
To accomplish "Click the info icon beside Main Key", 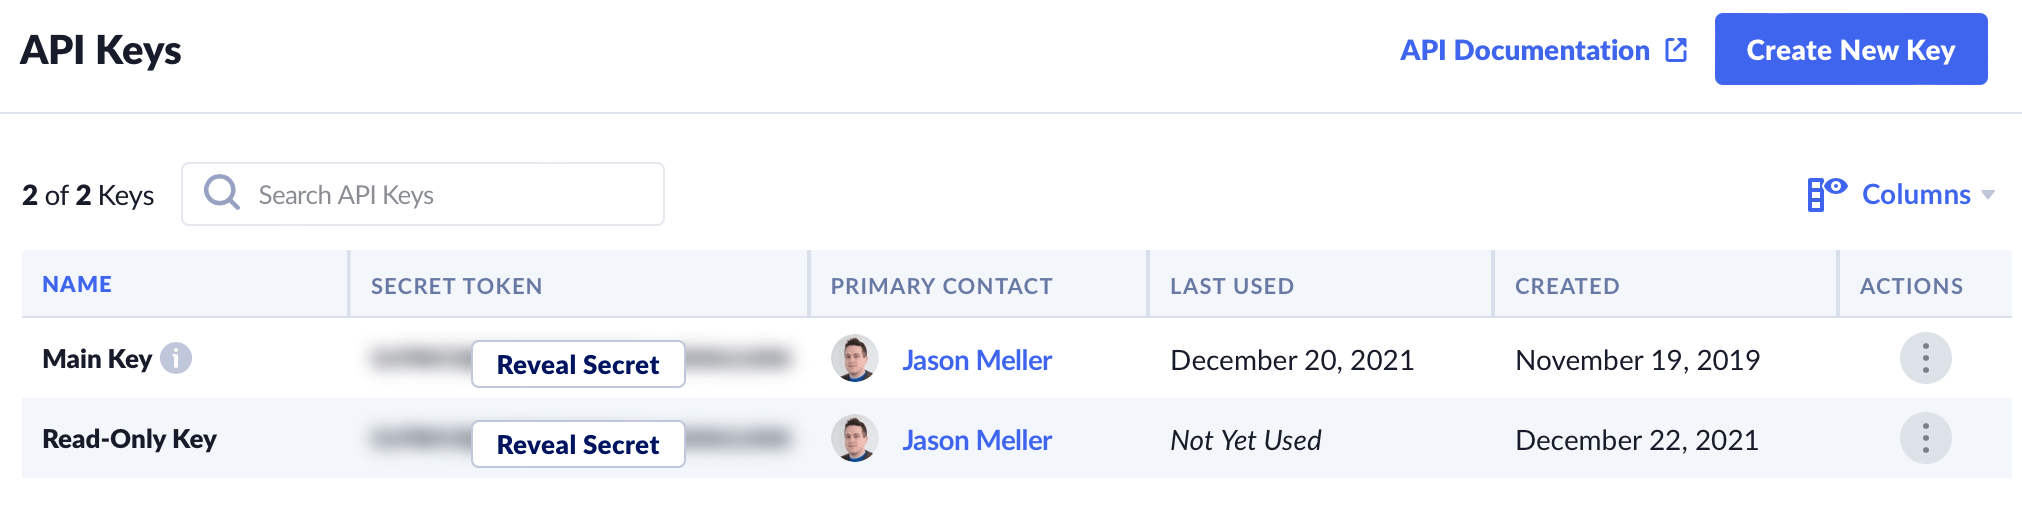I will [176, 358].
